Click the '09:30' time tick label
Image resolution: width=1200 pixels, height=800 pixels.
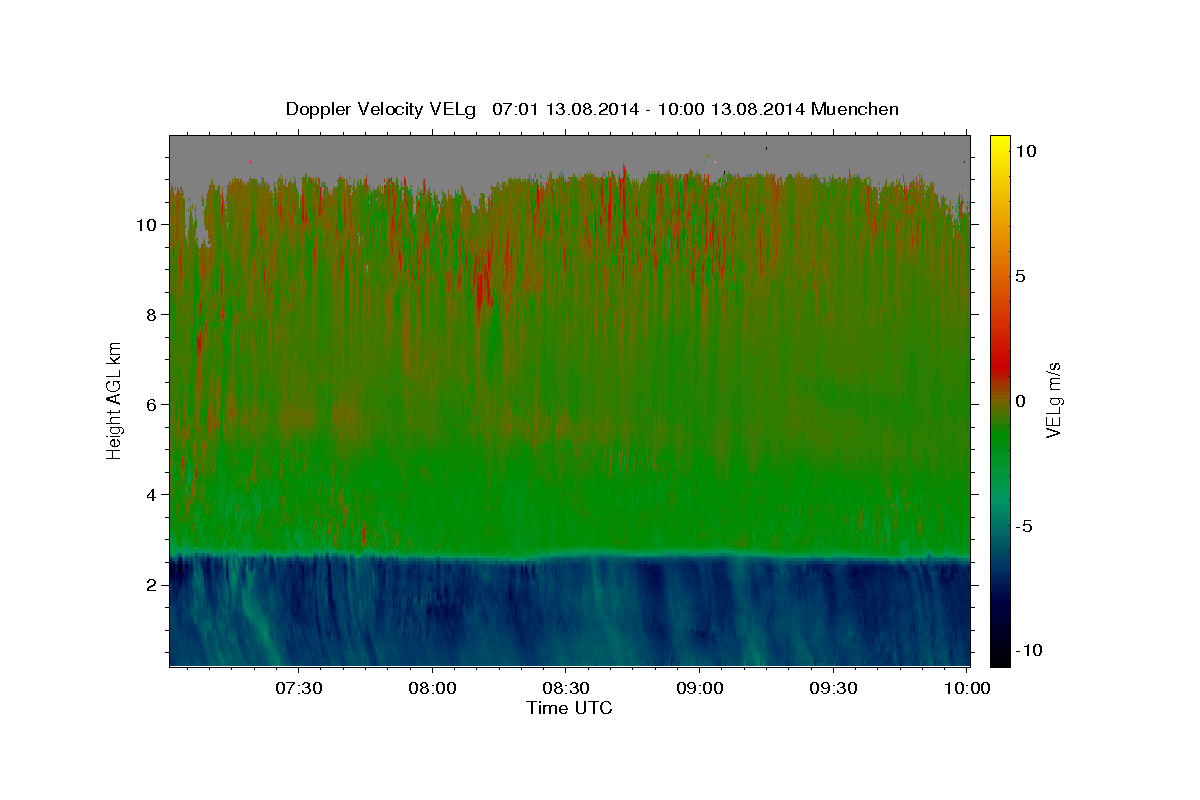tap(833, 689)
